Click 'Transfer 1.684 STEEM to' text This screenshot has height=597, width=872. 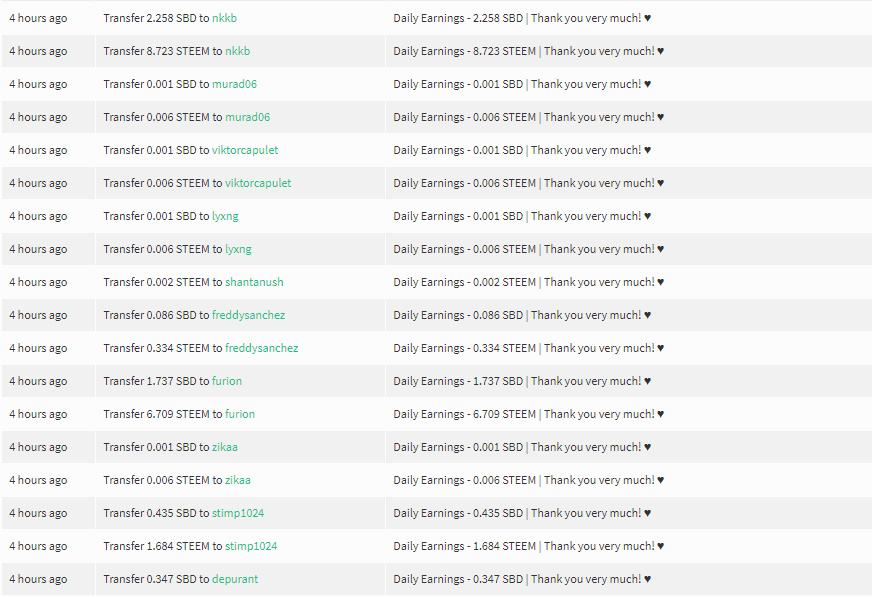[x=163, y=546]
